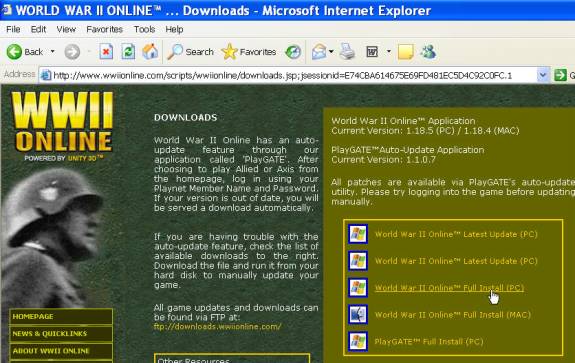Open ftp://downloads.wwiionline.com/ link

pyautogui.click(x=217, y=326)
